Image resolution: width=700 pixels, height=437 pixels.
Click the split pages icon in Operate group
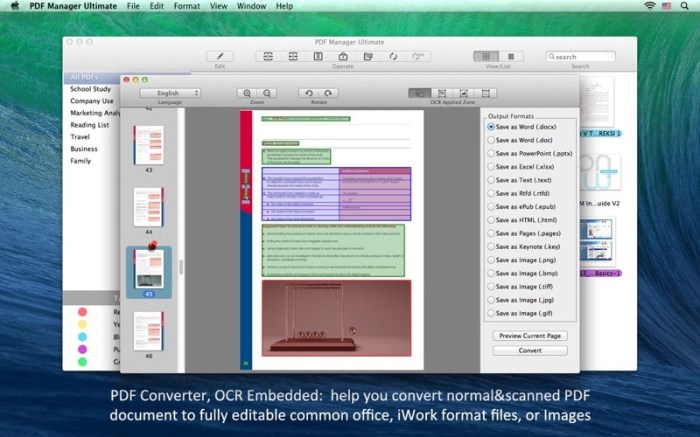[x=293, y=56]
